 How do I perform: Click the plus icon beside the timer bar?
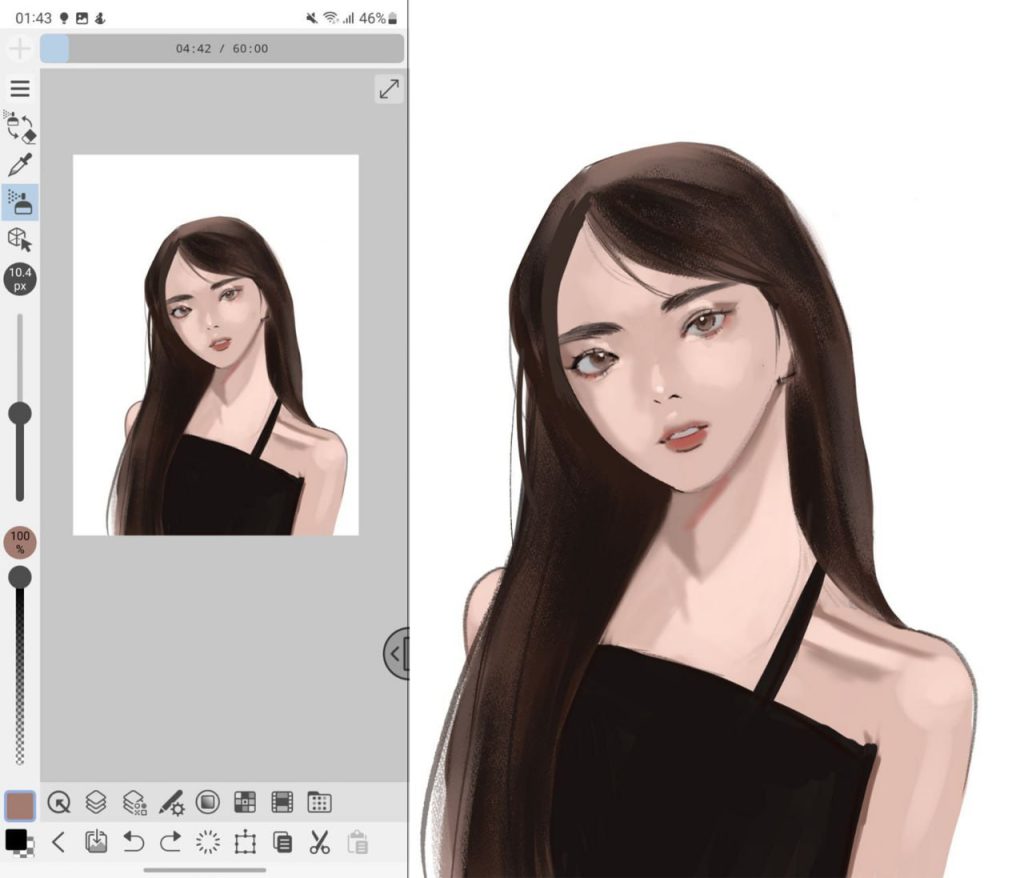point(20,49)
